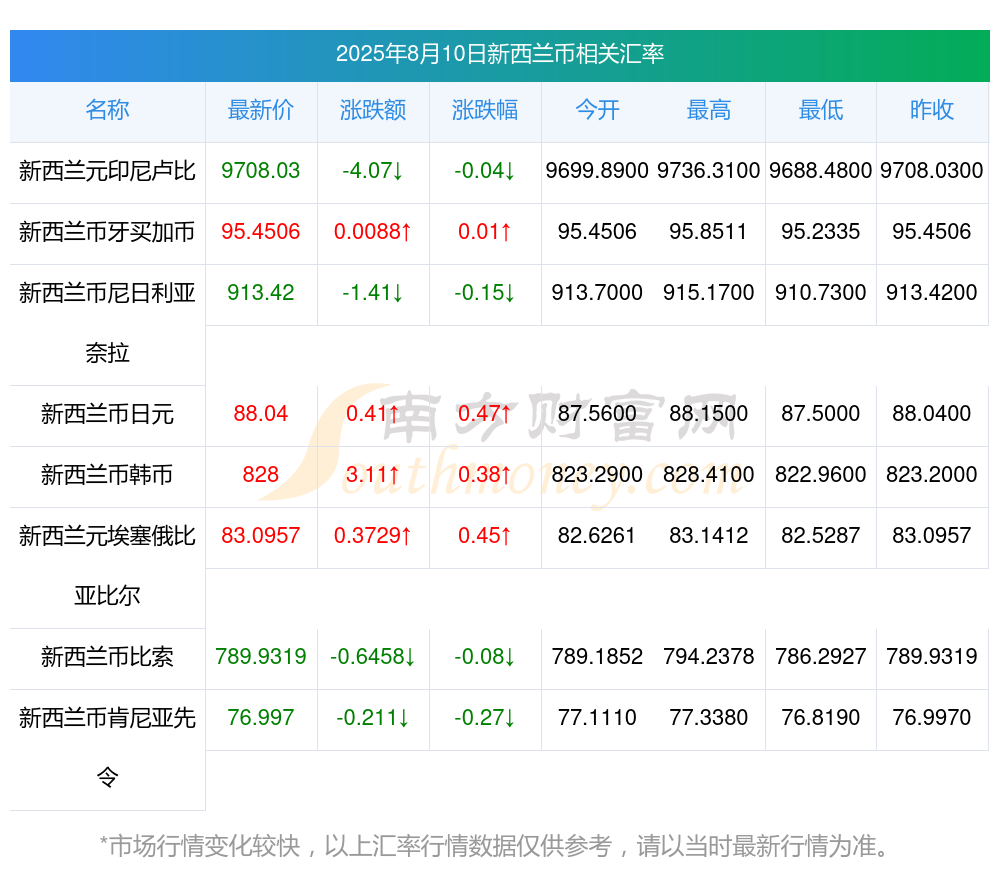
Task: Select the percent change -0.08↓
Action: [x=485, y=657]
